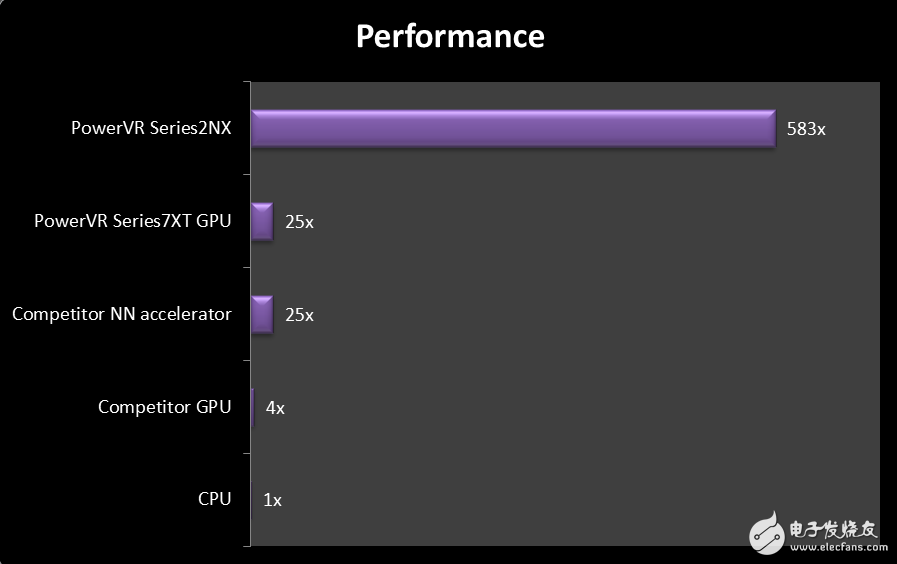
Task: Click the Competitor NN accelerator label
Action: [121, 314]
